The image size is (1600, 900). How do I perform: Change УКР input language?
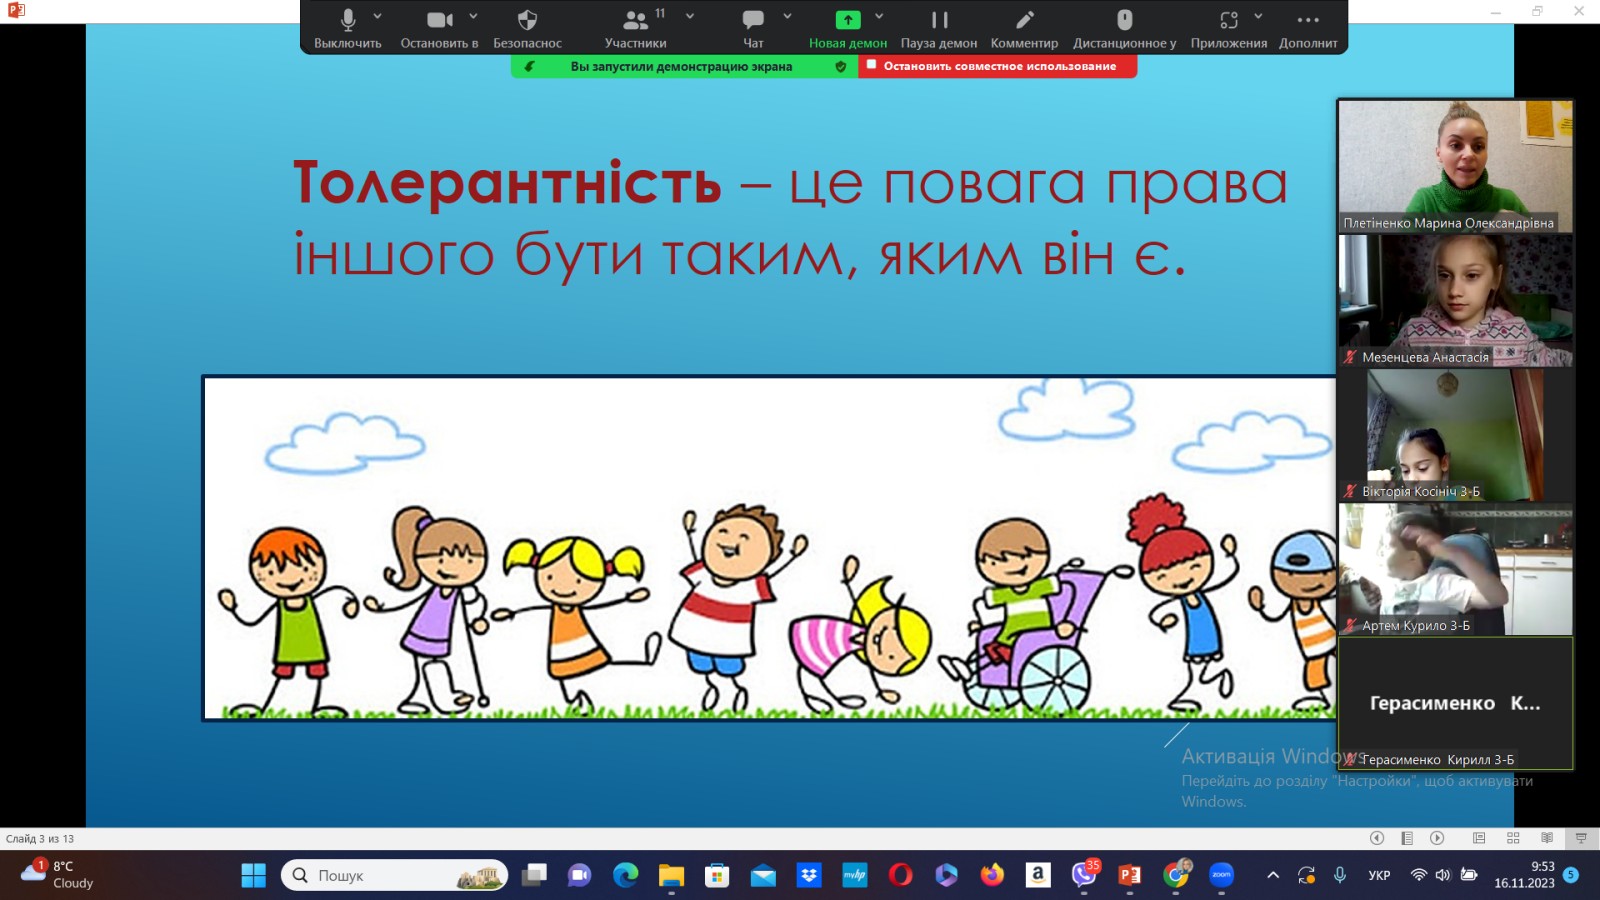1379,875
